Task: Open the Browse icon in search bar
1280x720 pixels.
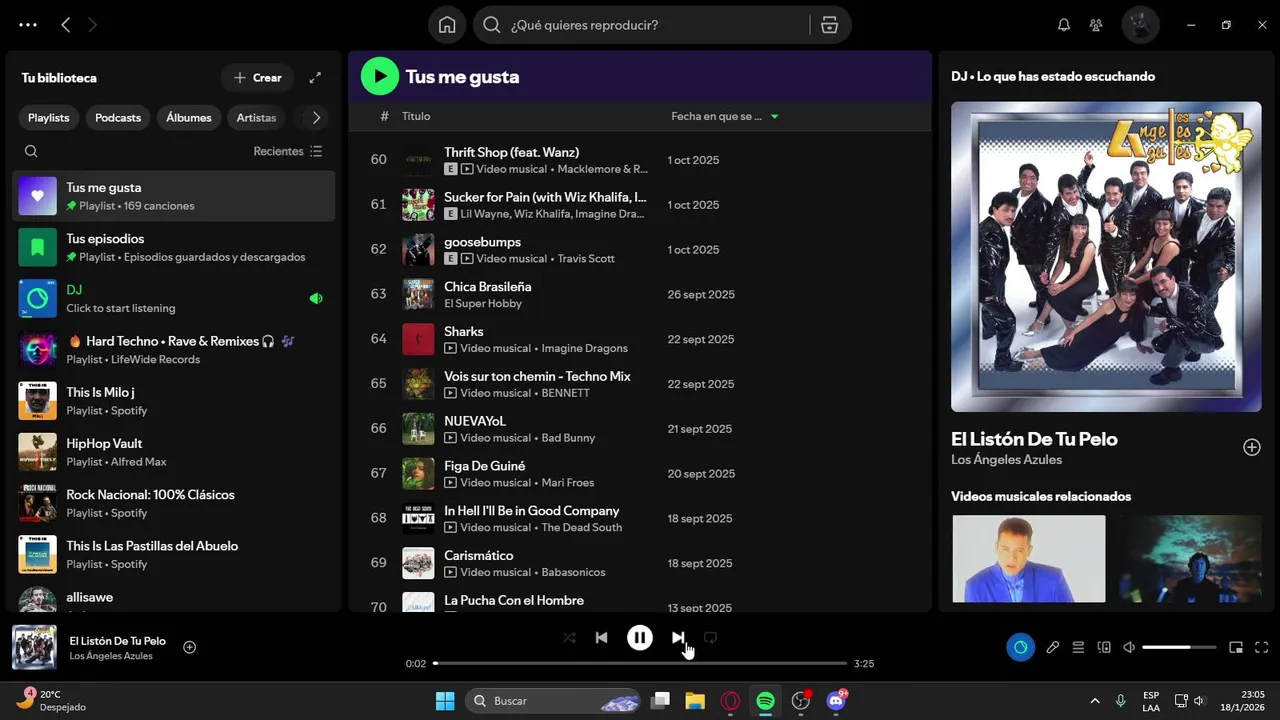Action: point(829,25)
